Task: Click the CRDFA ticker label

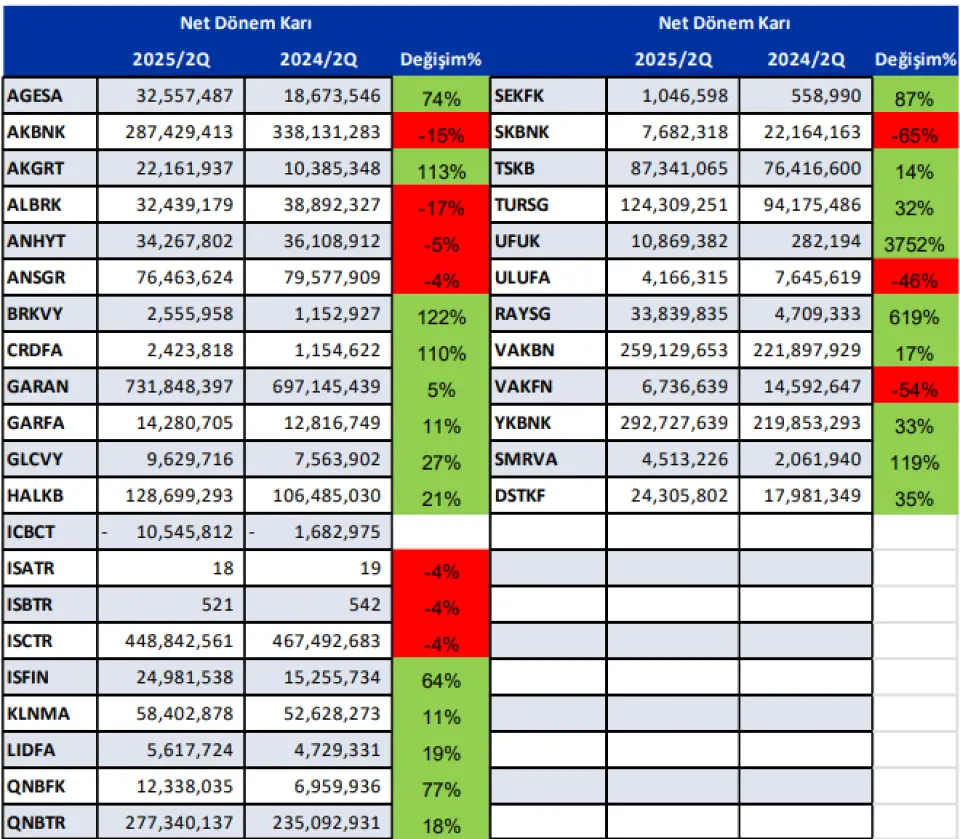Action: point(34,350)
